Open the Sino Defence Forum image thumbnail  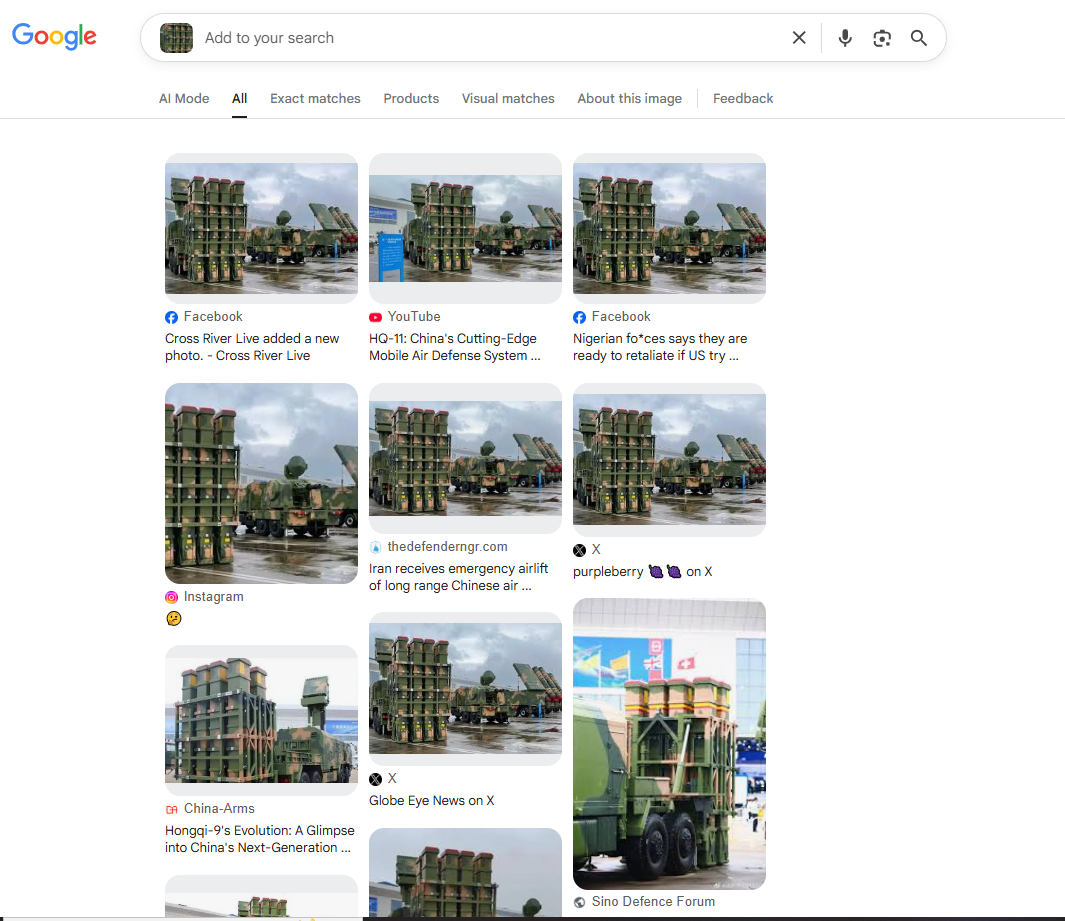pyautogui.click(x=669, y=743)
